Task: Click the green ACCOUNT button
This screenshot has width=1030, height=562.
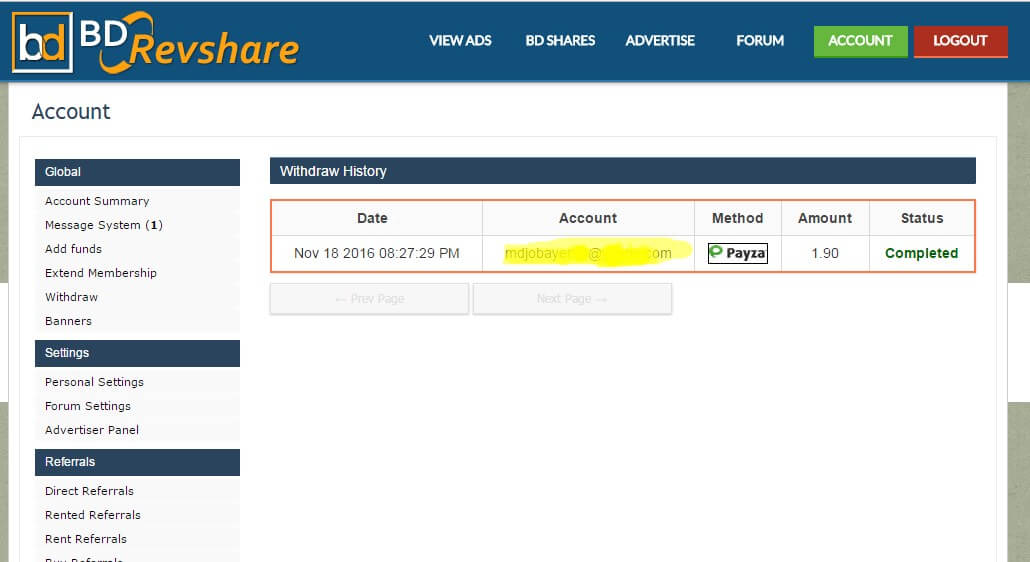Action: tap(860, 41)
